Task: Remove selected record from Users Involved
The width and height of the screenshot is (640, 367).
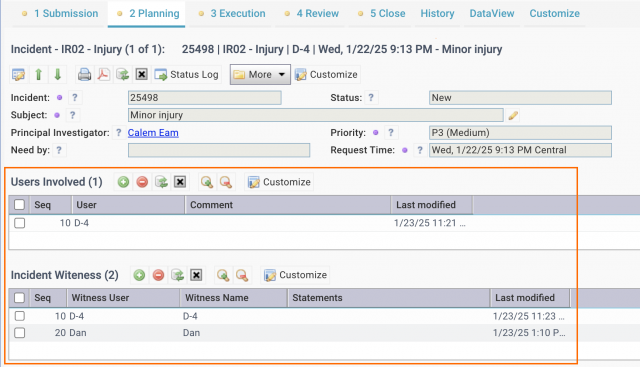Action: pos(142,182)
